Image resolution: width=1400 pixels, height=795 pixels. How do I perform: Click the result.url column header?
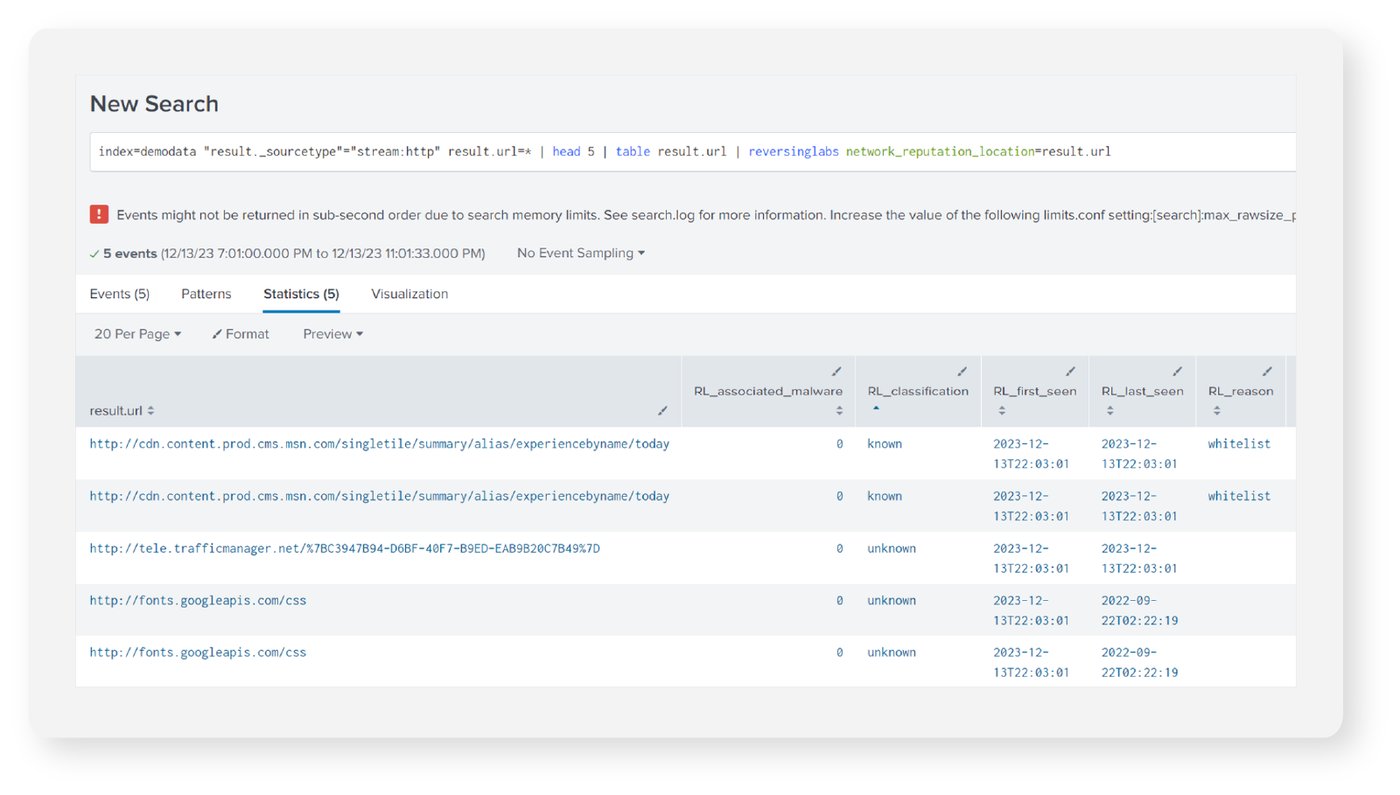[x=117, y=411]
